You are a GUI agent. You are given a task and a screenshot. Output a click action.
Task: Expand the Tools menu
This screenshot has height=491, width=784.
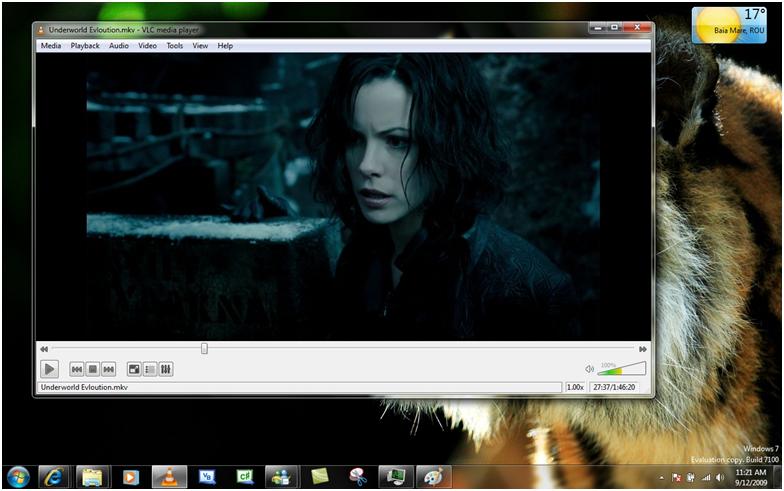(175, 46)
